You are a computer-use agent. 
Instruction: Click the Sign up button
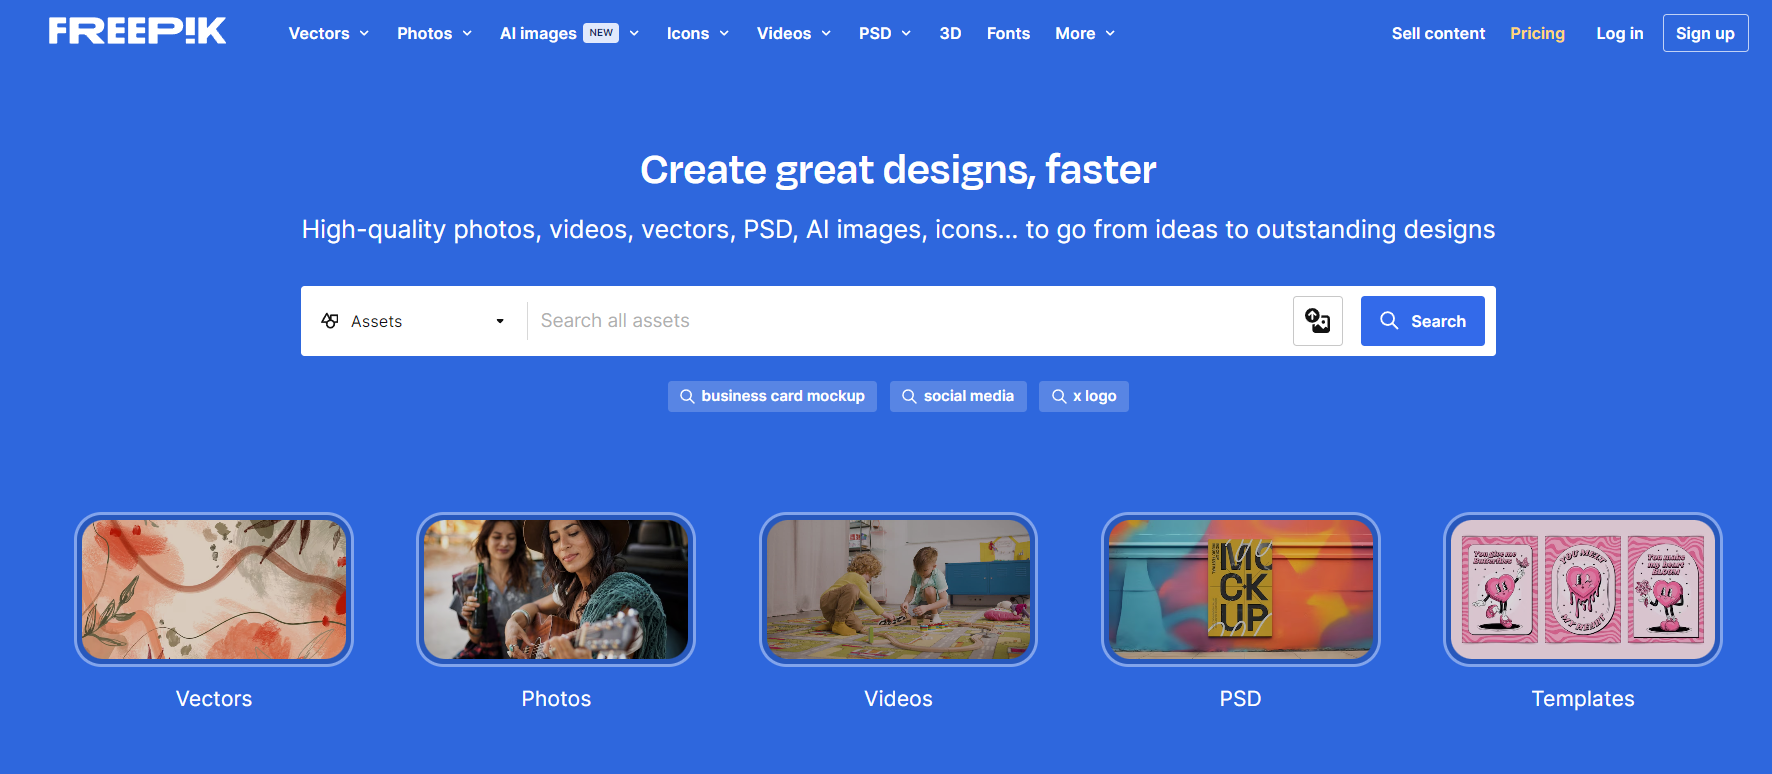(x=1705, y=33)
